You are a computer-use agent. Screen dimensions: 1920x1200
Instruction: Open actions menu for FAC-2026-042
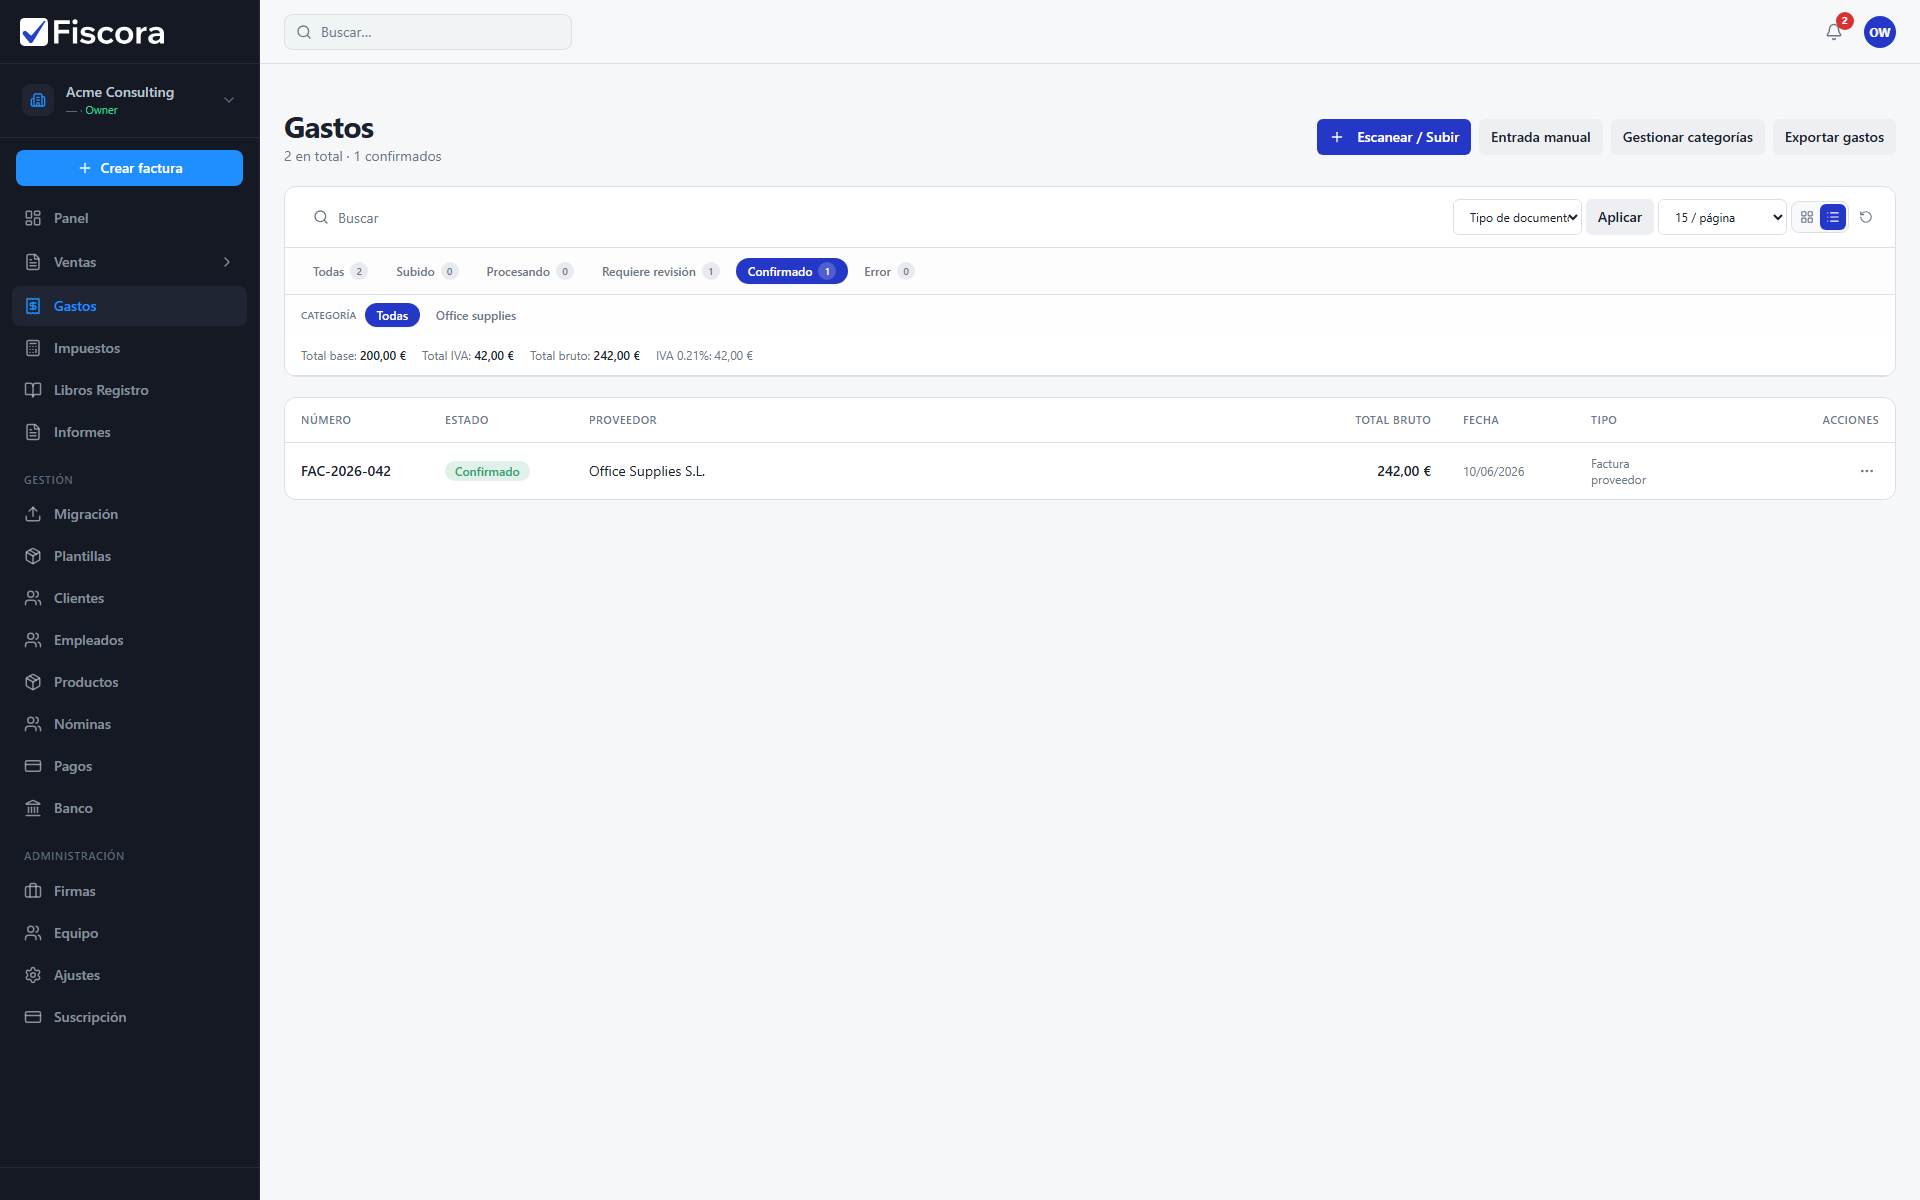tap(1866, 471)
